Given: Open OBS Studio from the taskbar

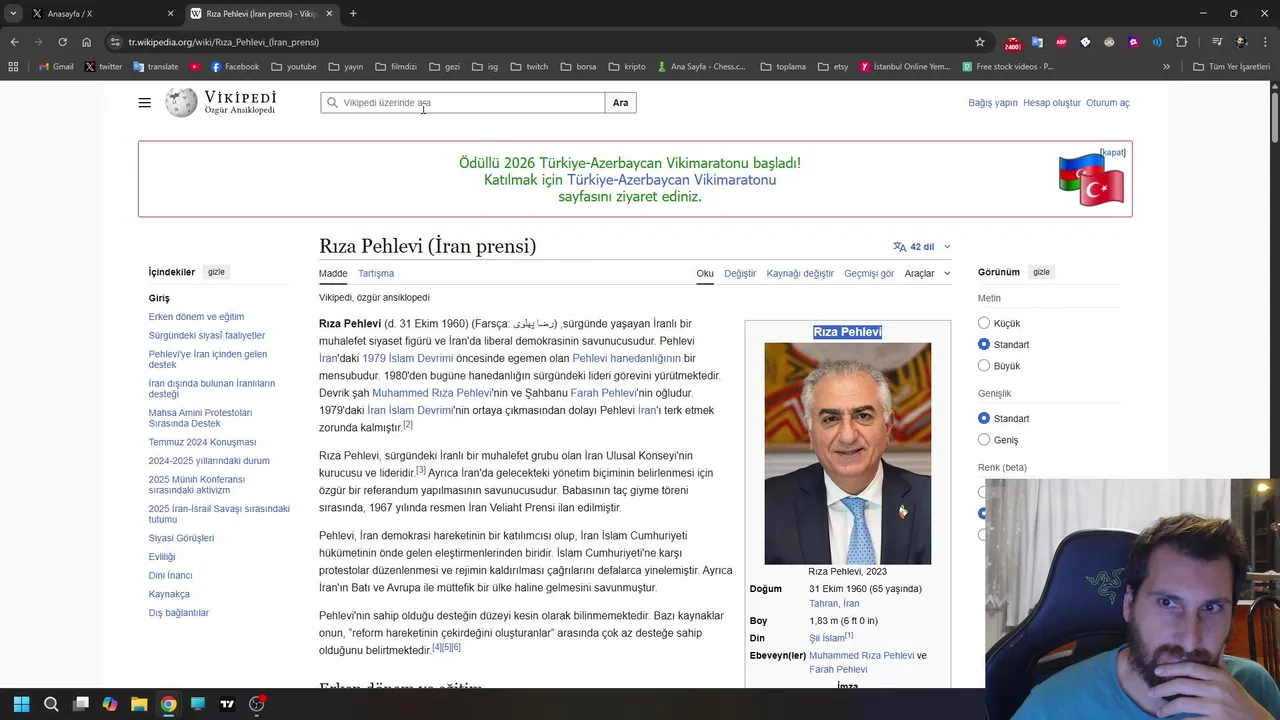Looking at the screenshot, I should click(x=257, y=704).
